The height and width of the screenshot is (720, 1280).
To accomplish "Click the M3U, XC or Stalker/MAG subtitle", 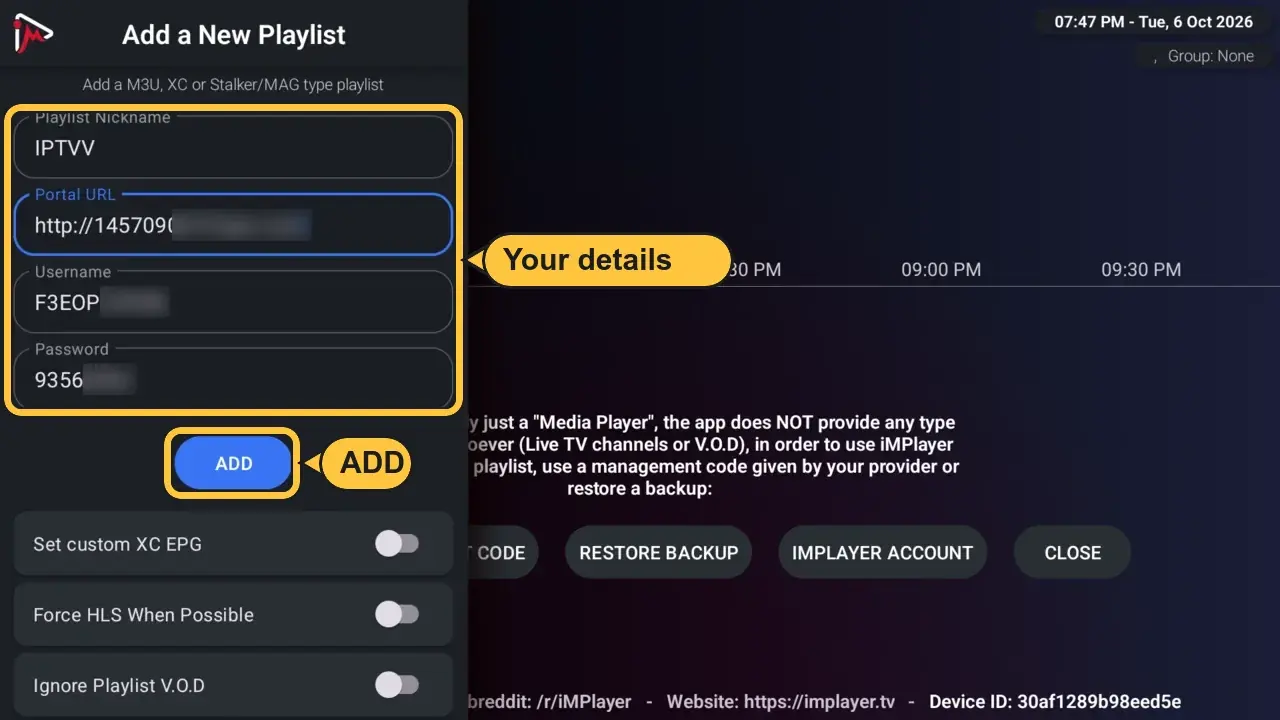I will click(x=233, y=85).
